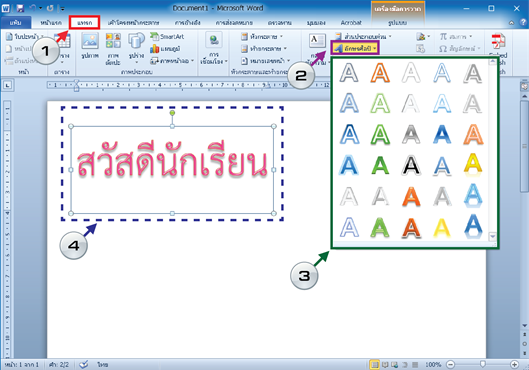Switch to the Acrobat ribbon tab
The width and height of the screenshot is (529, 370).
351,23
